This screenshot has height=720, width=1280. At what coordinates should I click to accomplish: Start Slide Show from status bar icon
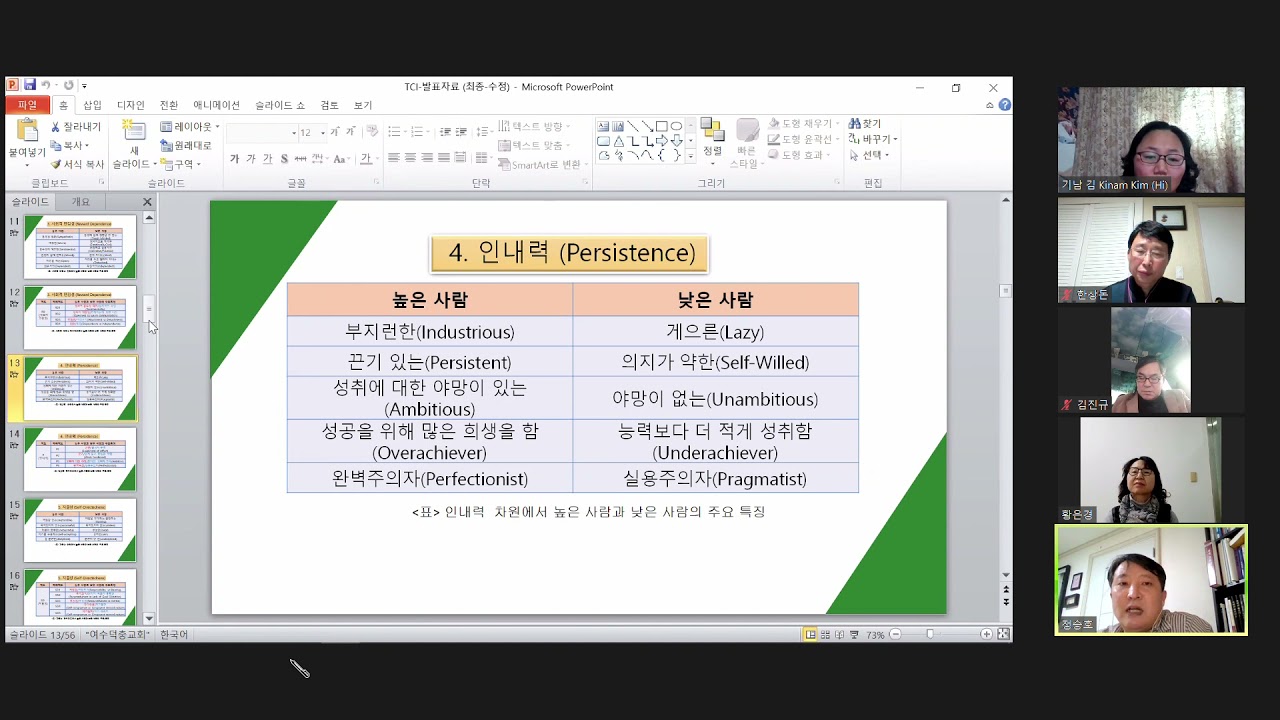tap(854, 634)
